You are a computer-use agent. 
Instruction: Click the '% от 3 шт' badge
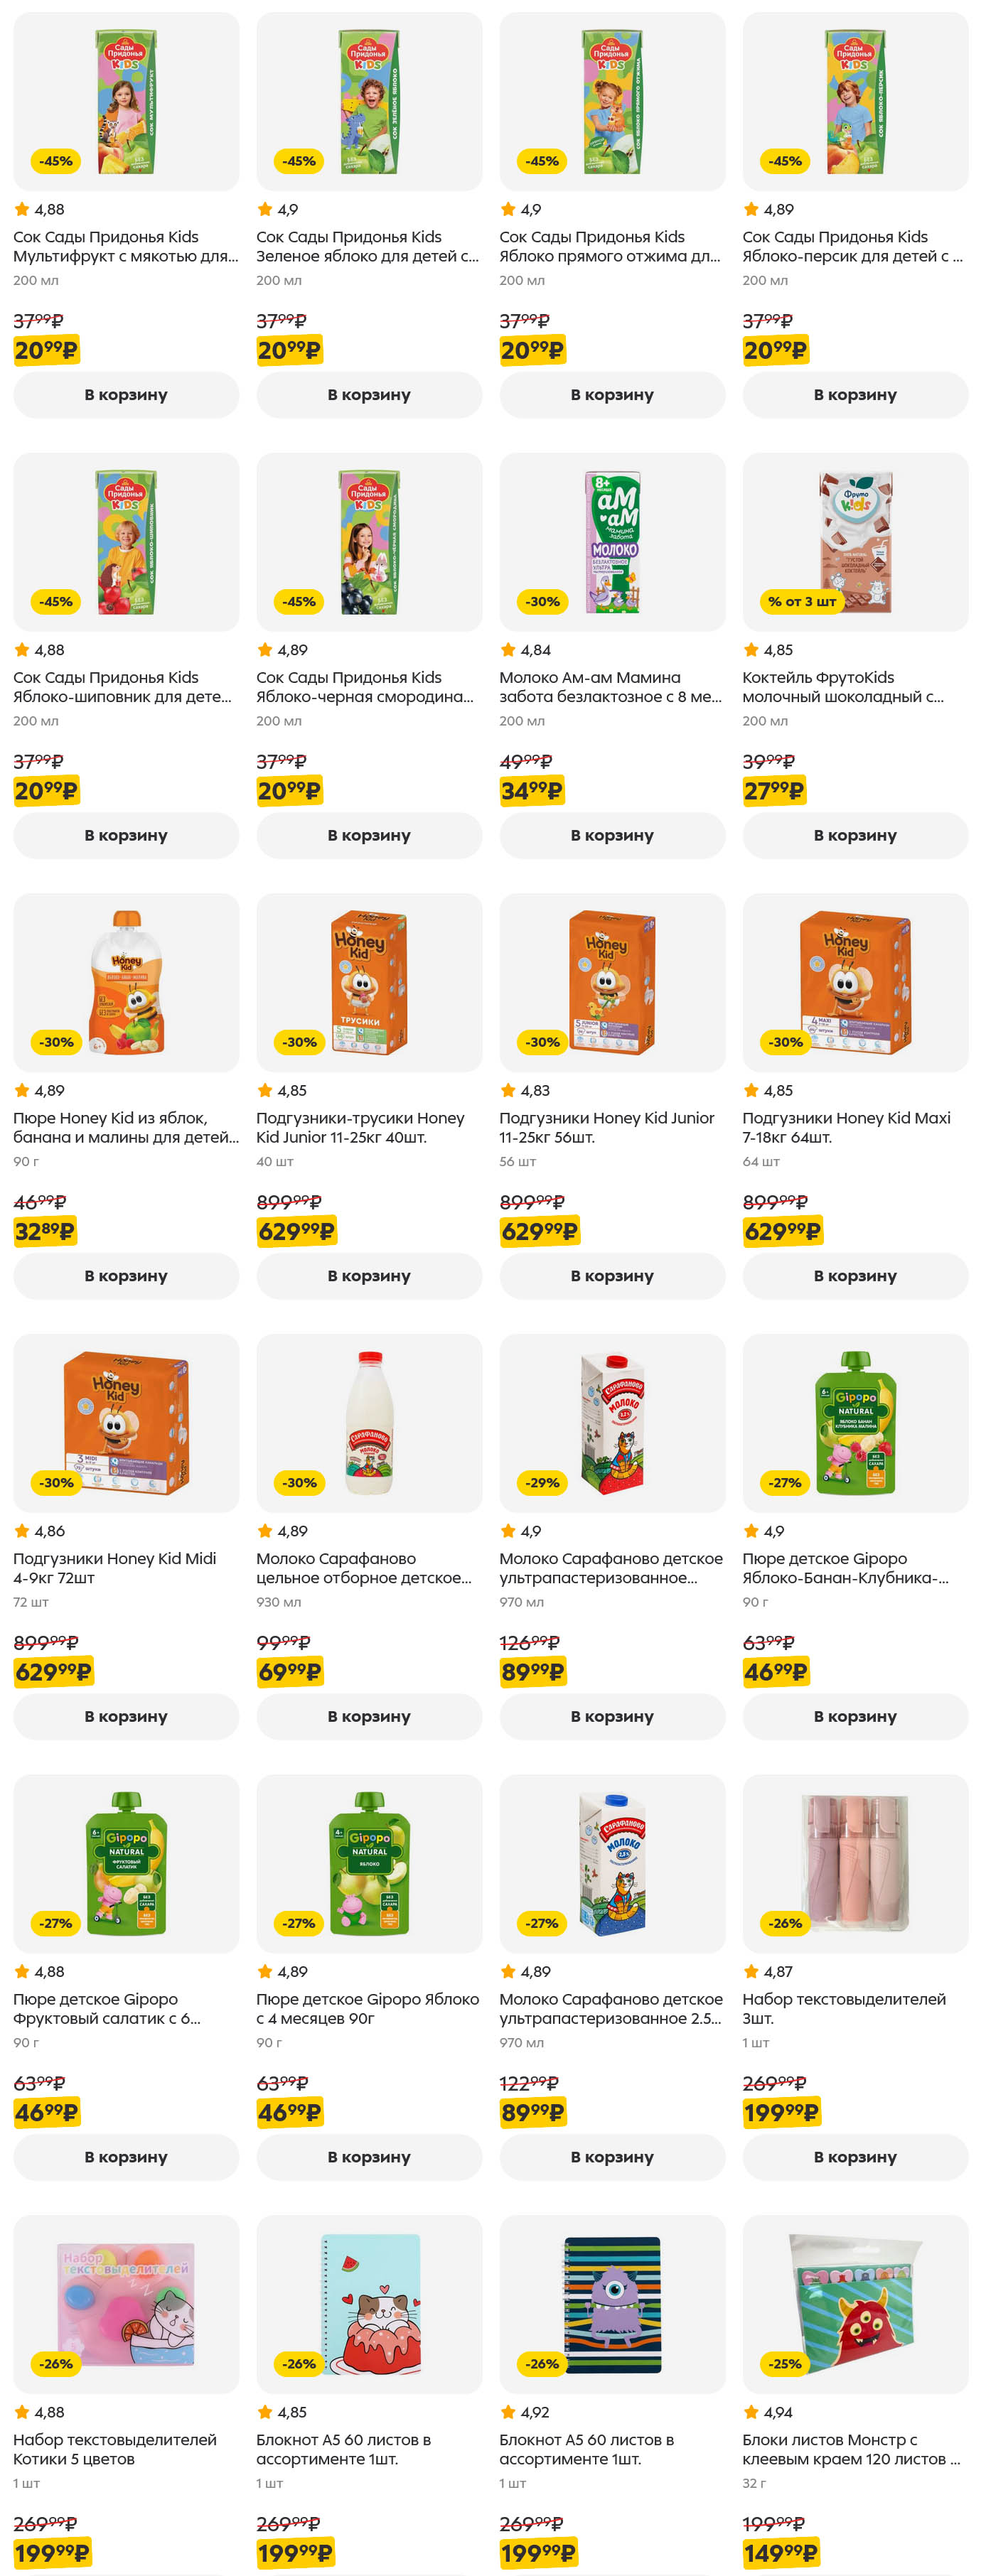click(x=801, y=602)
